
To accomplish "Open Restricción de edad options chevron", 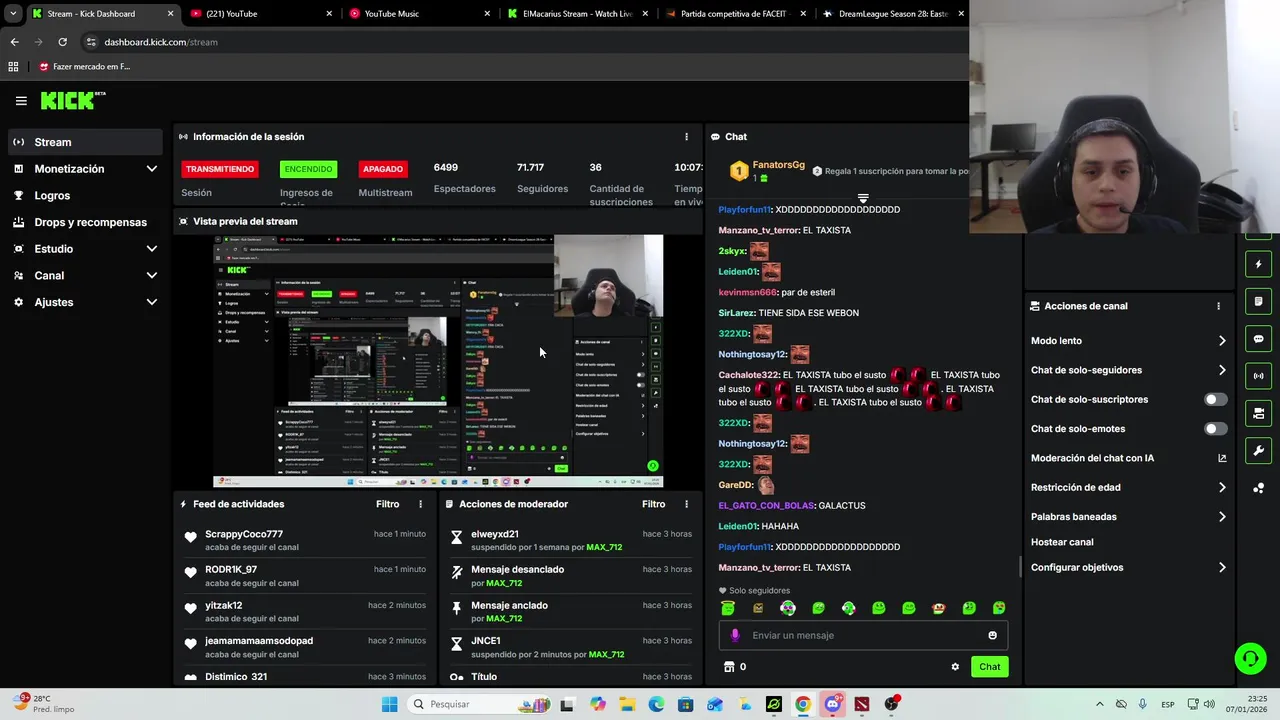I will (x=1222, y=488).
